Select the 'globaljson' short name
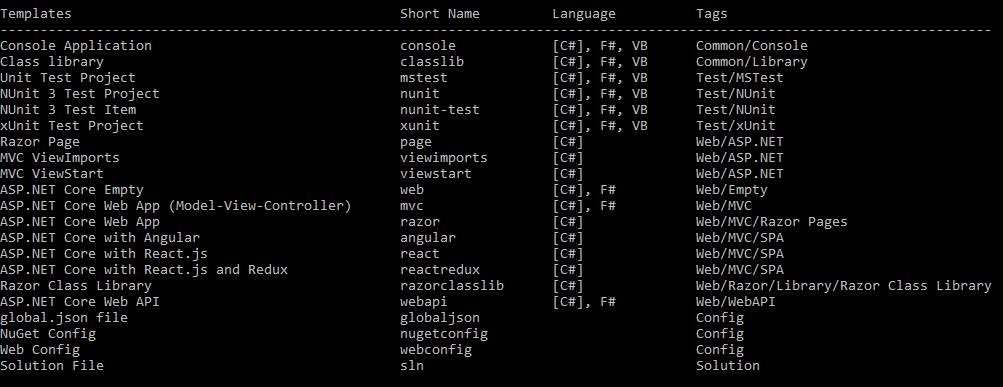 pyautogui.click(x=440, y=318)
